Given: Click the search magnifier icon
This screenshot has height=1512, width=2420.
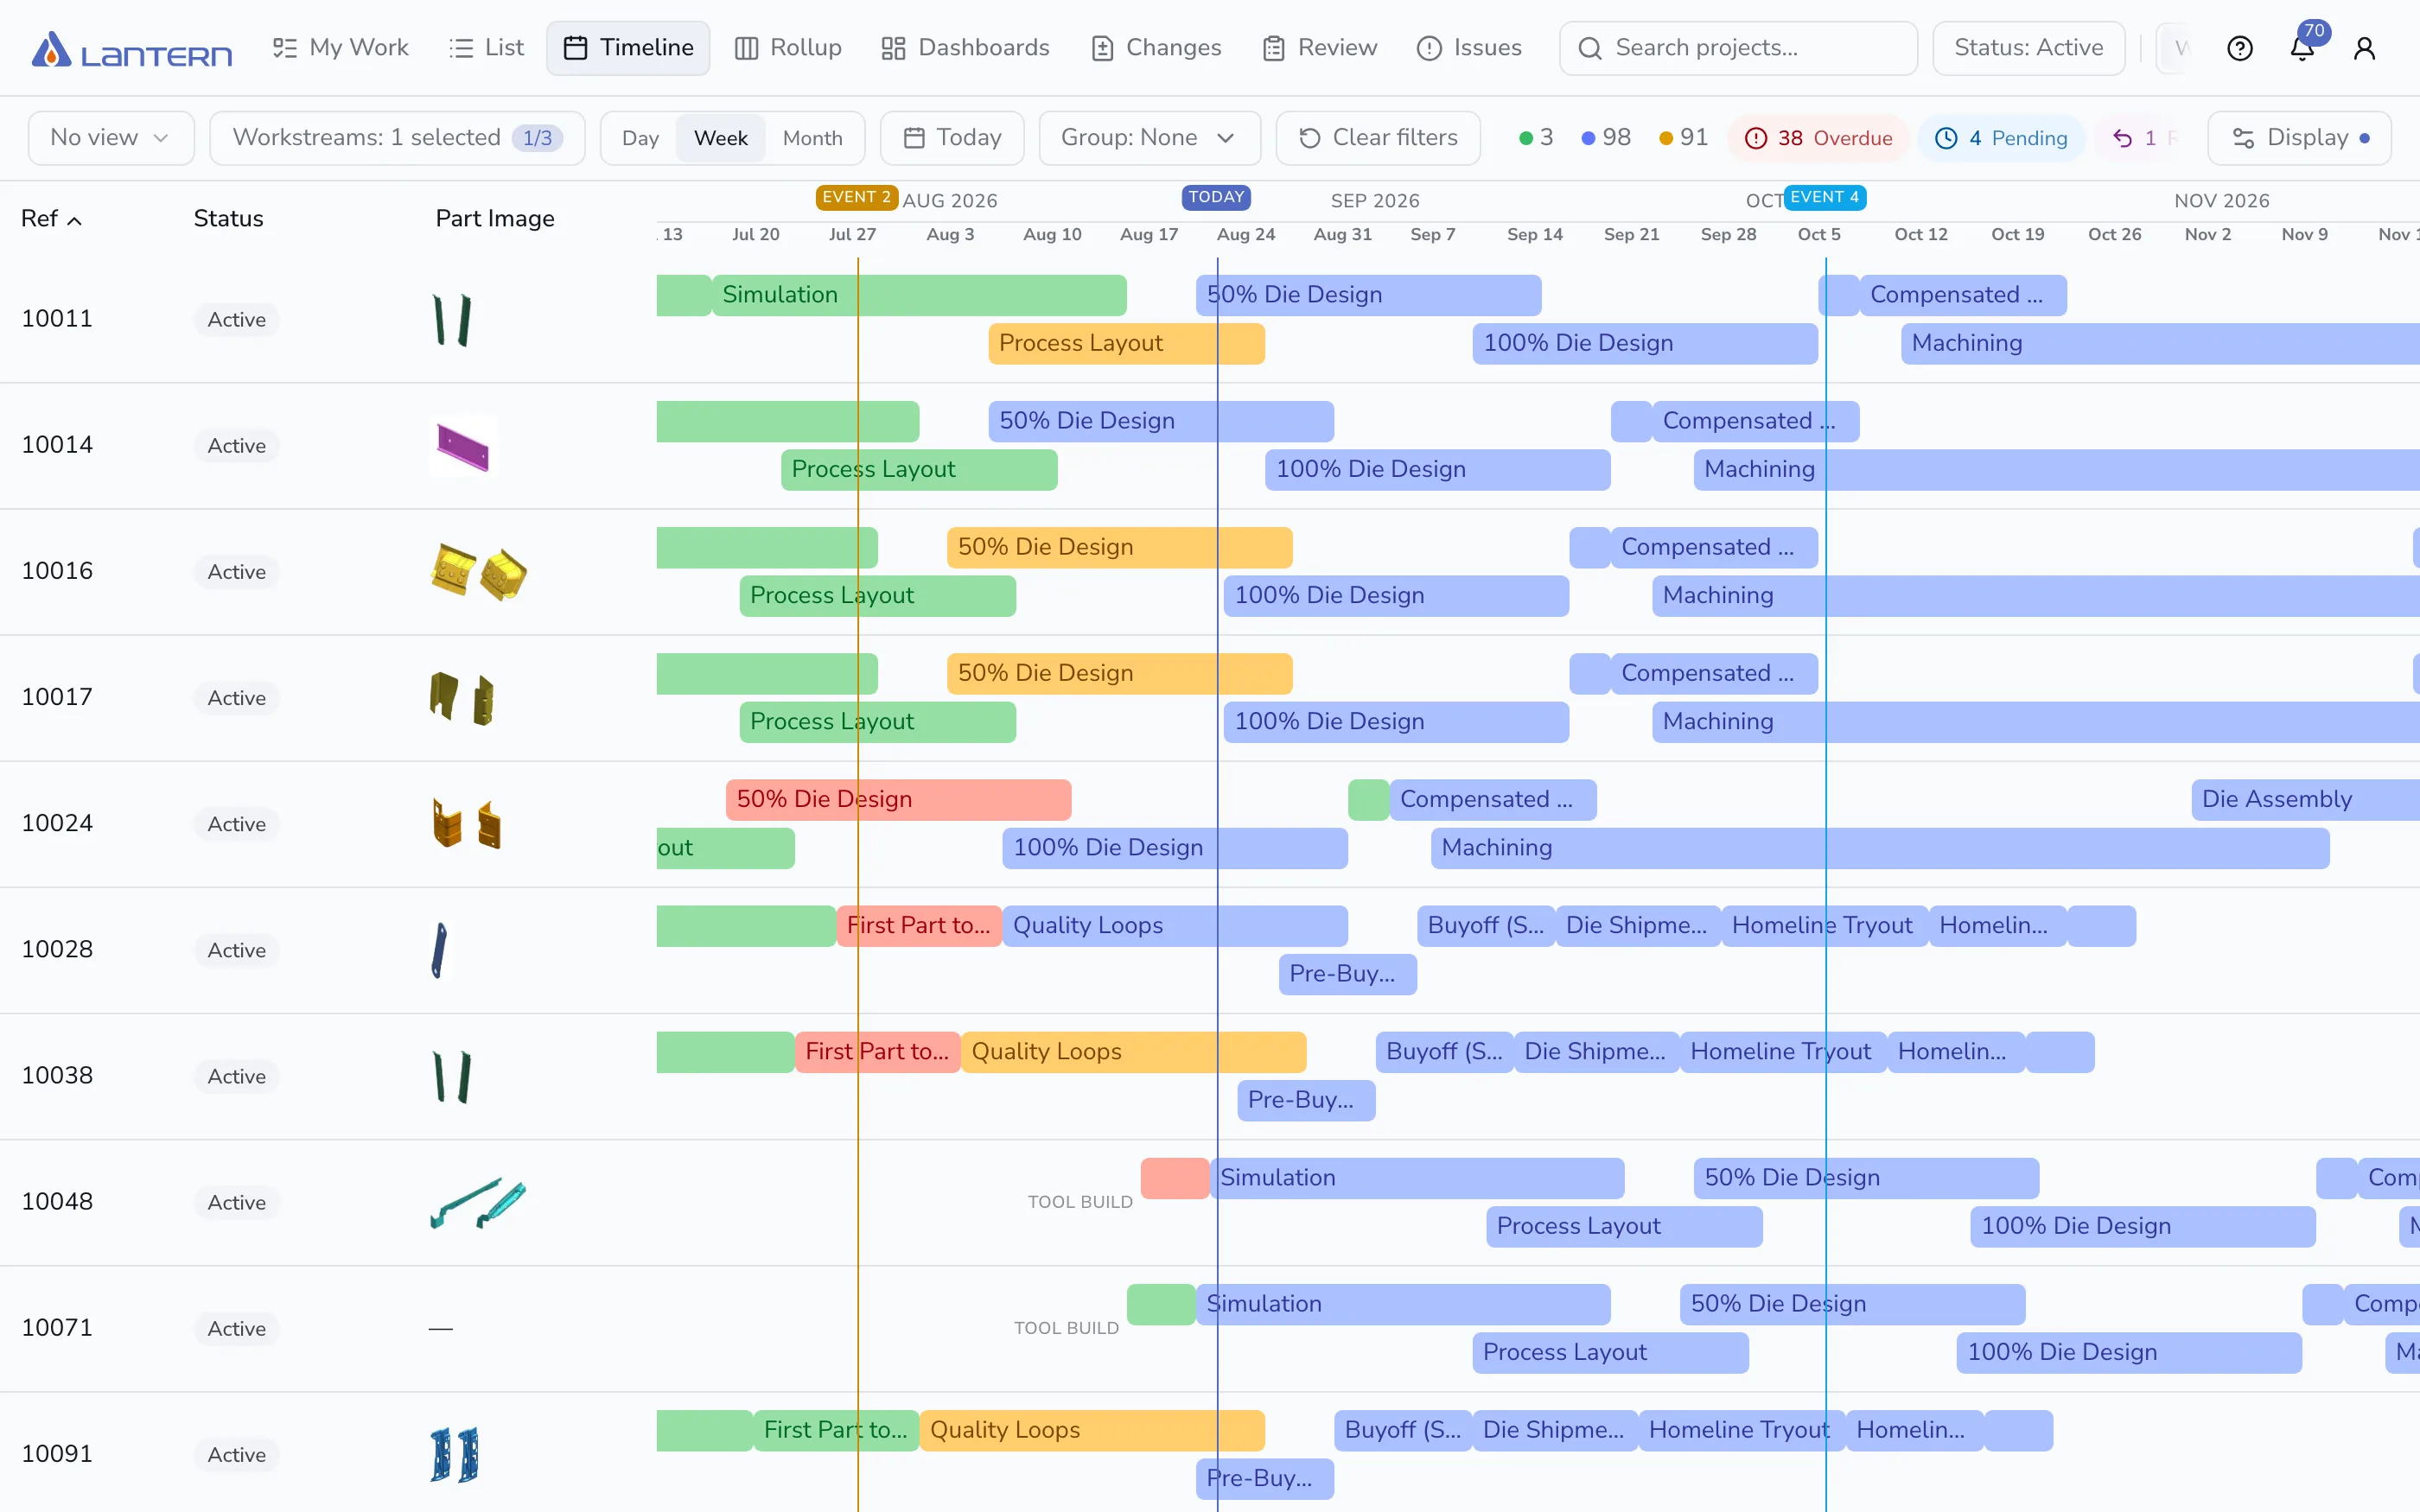Looking at the screenshot, I should [x=1589, y=48].
